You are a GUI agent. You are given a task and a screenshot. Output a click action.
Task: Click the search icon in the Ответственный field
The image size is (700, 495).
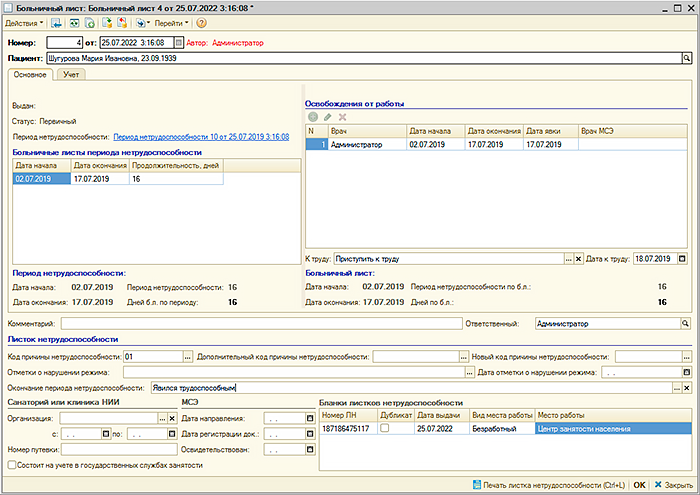[686, 324]
